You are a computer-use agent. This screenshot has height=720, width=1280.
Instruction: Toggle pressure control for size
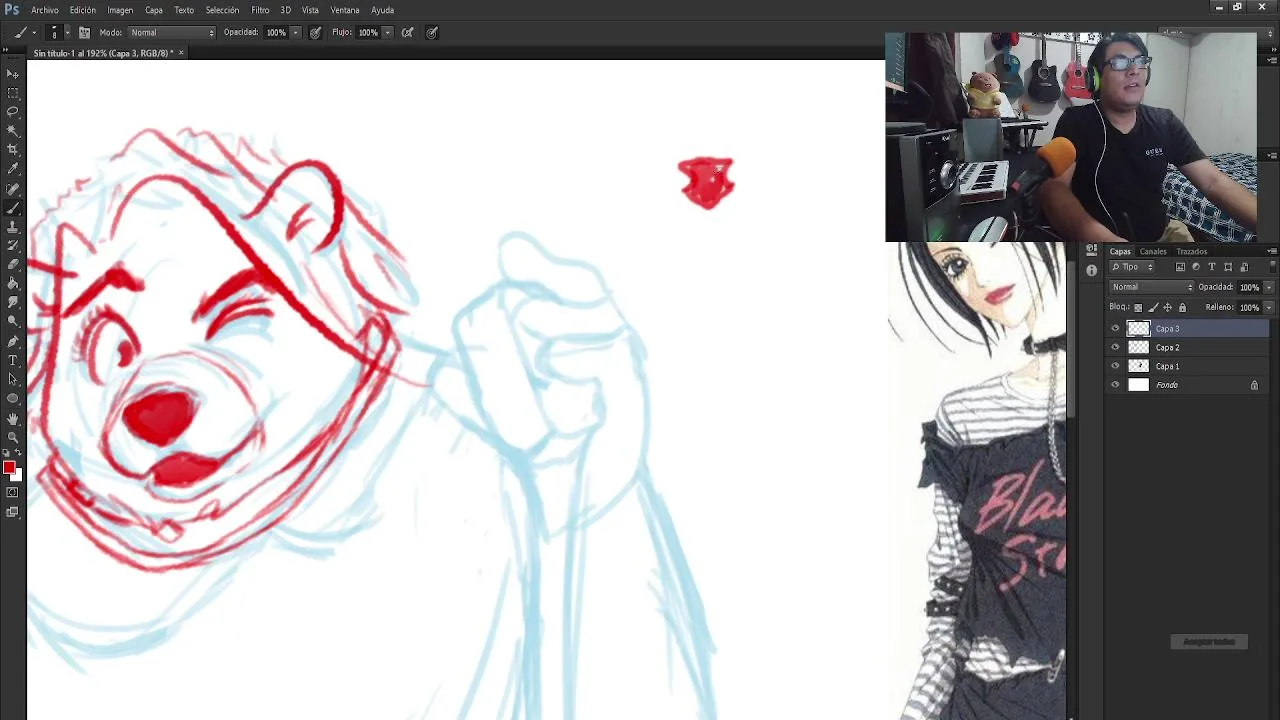432,32
